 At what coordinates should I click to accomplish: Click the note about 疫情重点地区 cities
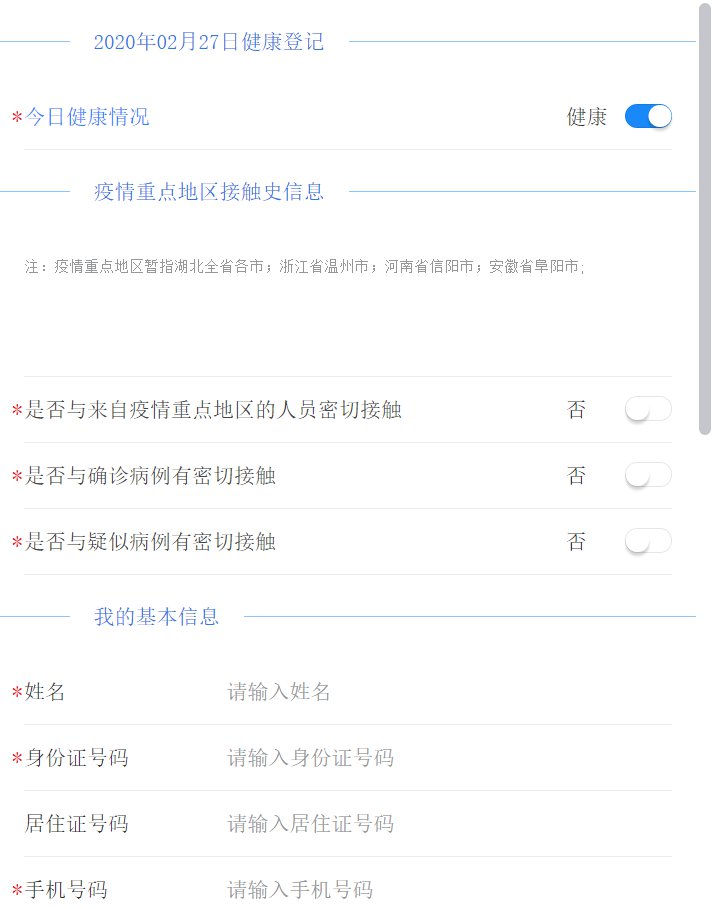pos(305,267)
